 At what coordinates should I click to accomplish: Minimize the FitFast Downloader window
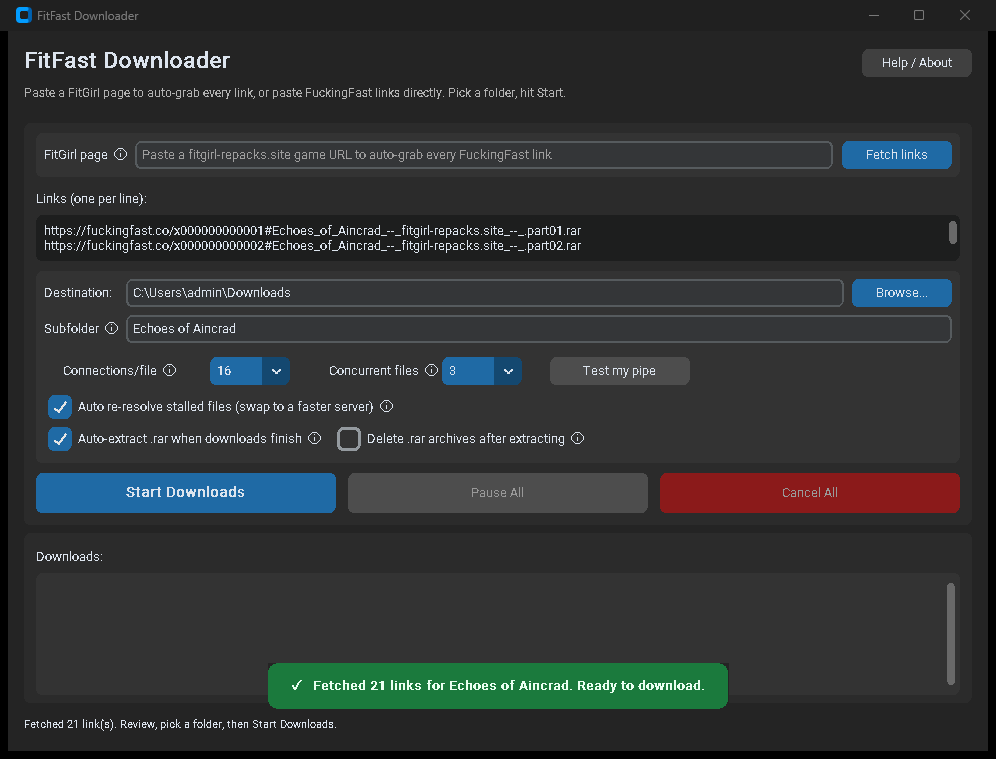[874, 15]
